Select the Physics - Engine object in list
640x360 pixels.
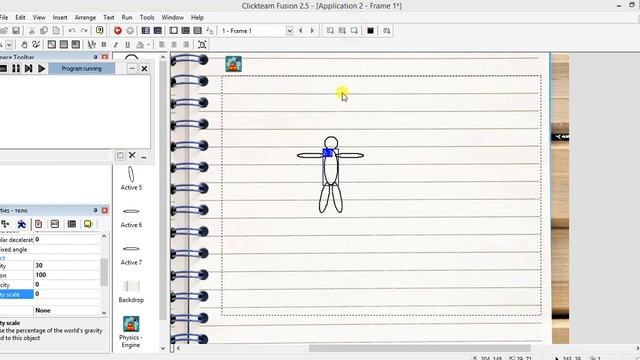point(131,332)
